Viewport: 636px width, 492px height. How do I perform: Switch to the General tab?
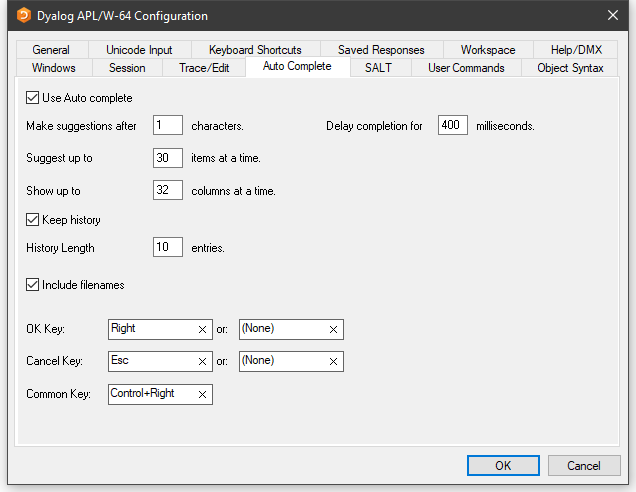coord(51,50)
